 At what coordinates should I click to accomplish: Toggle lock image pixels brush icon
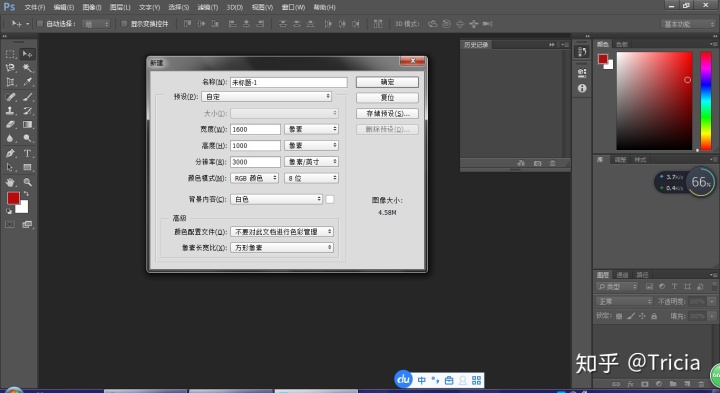(631, 316)
